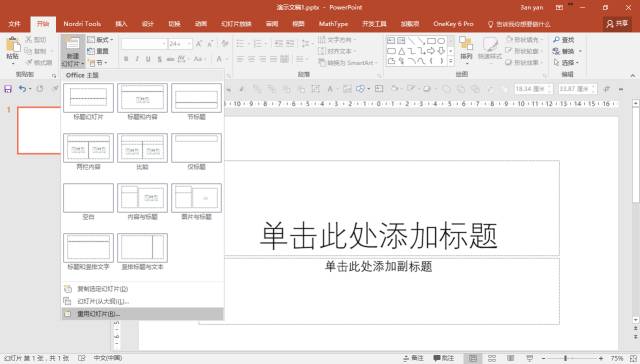Image resolution: width=640 pixels, height=364 pixels.
Task: Open the Select (选择) dropdown
Action: [567, 62]
